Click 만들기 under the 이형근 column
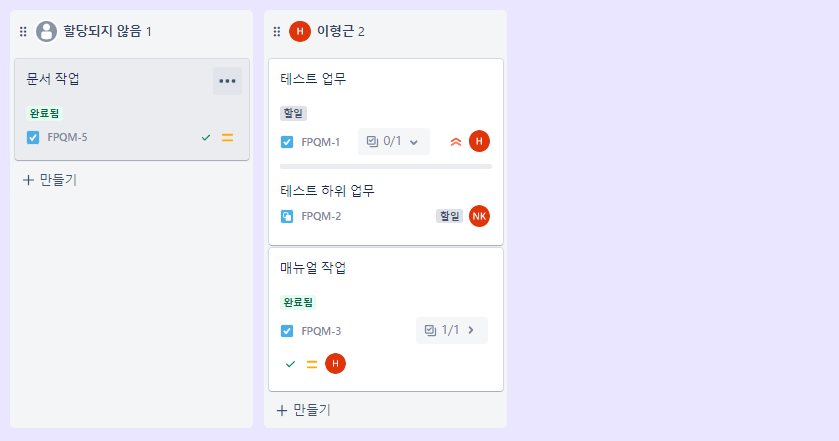Screen dimensions: 839x441 point(304,410)
